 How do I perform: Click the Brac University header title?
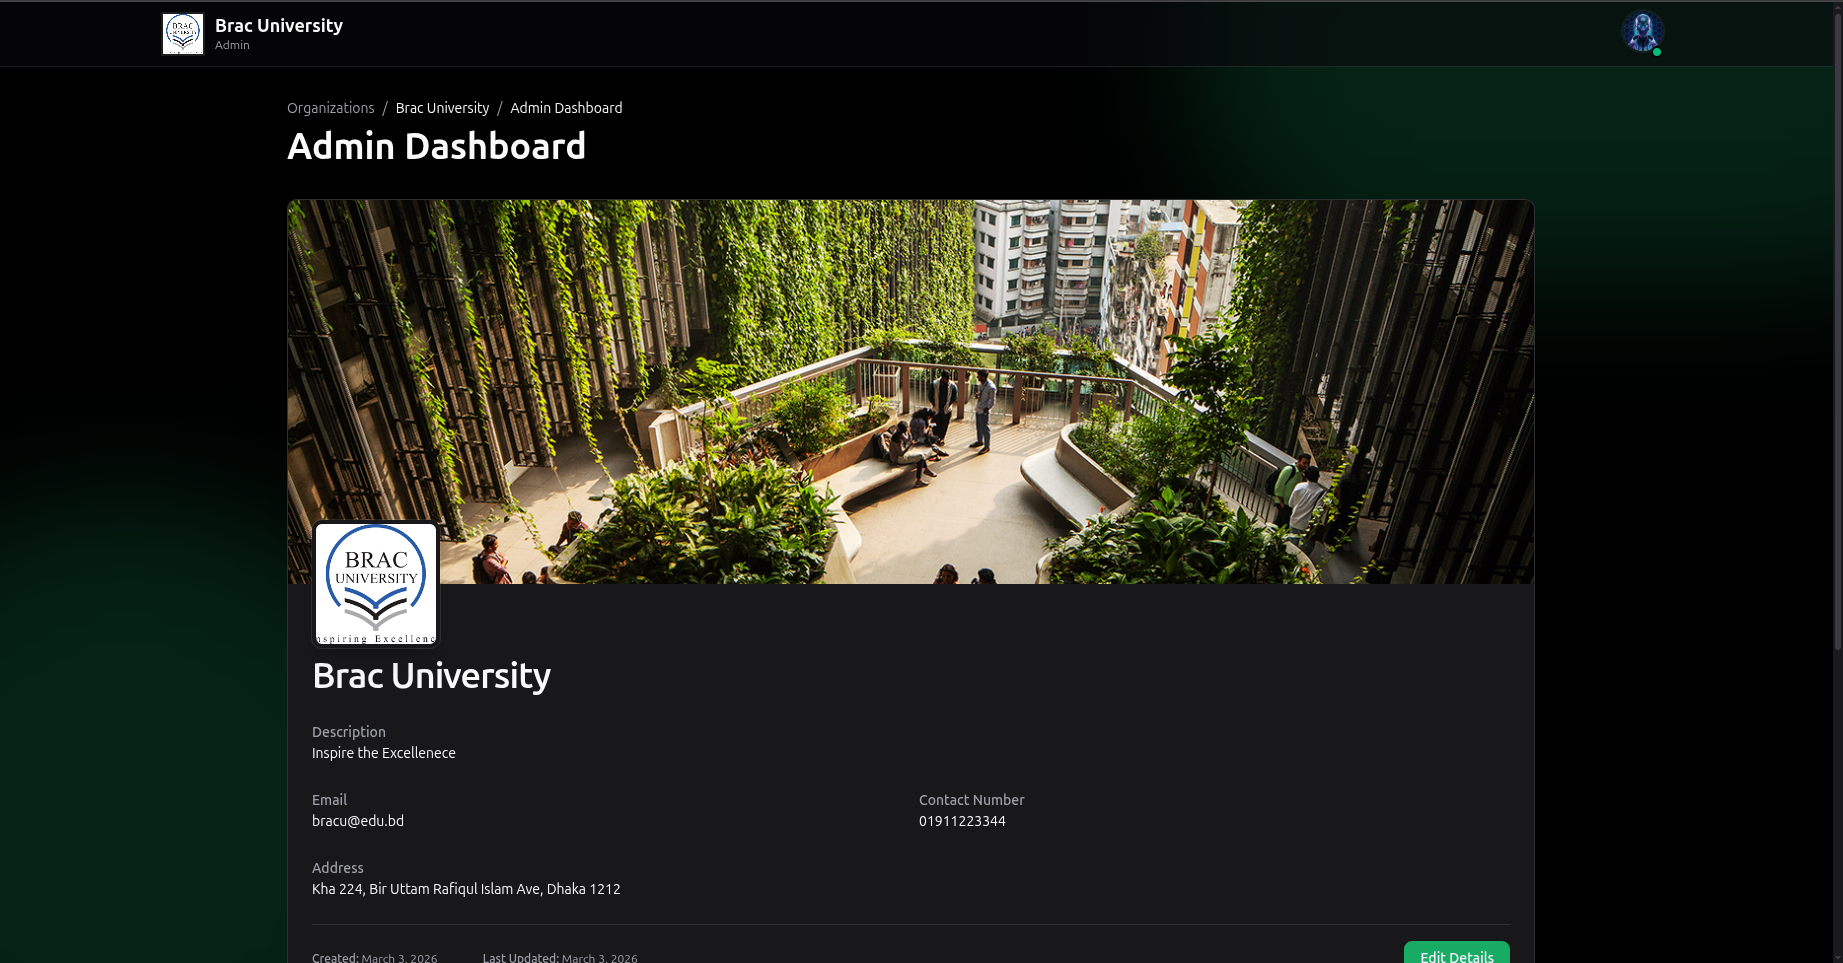(279, 26)
